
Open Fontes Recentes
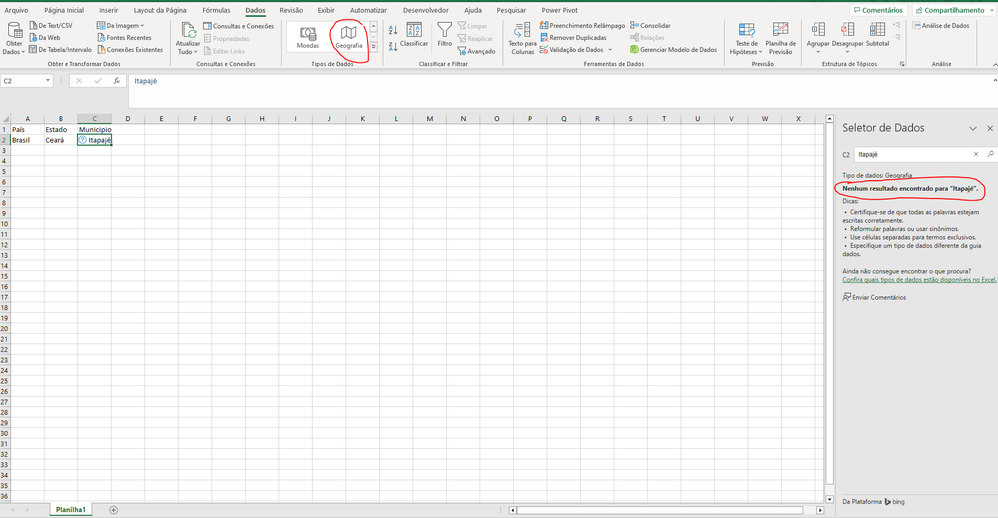(x=124, y=38)
